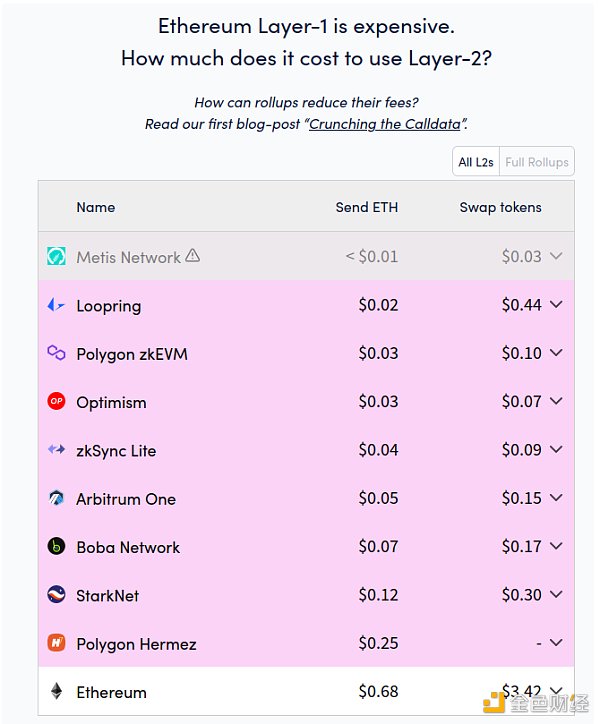The width and height of the screenshot is (600, 724).
Task: Click the Arbitrum One logo icon
Action: [x=56, y=499]
